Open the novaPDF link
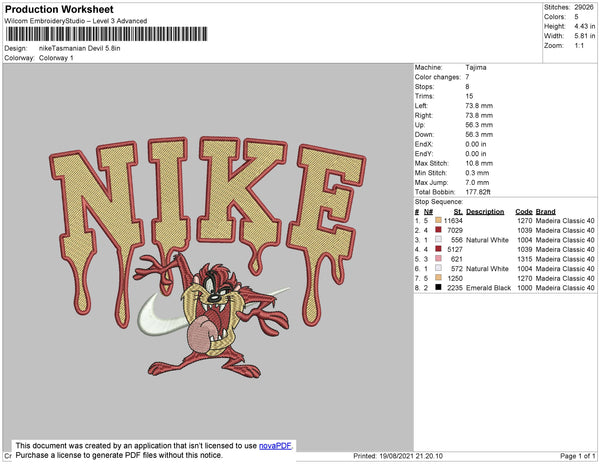Image resolution: width=600 pixels, height=464 pixels. (x=275, y=446)
